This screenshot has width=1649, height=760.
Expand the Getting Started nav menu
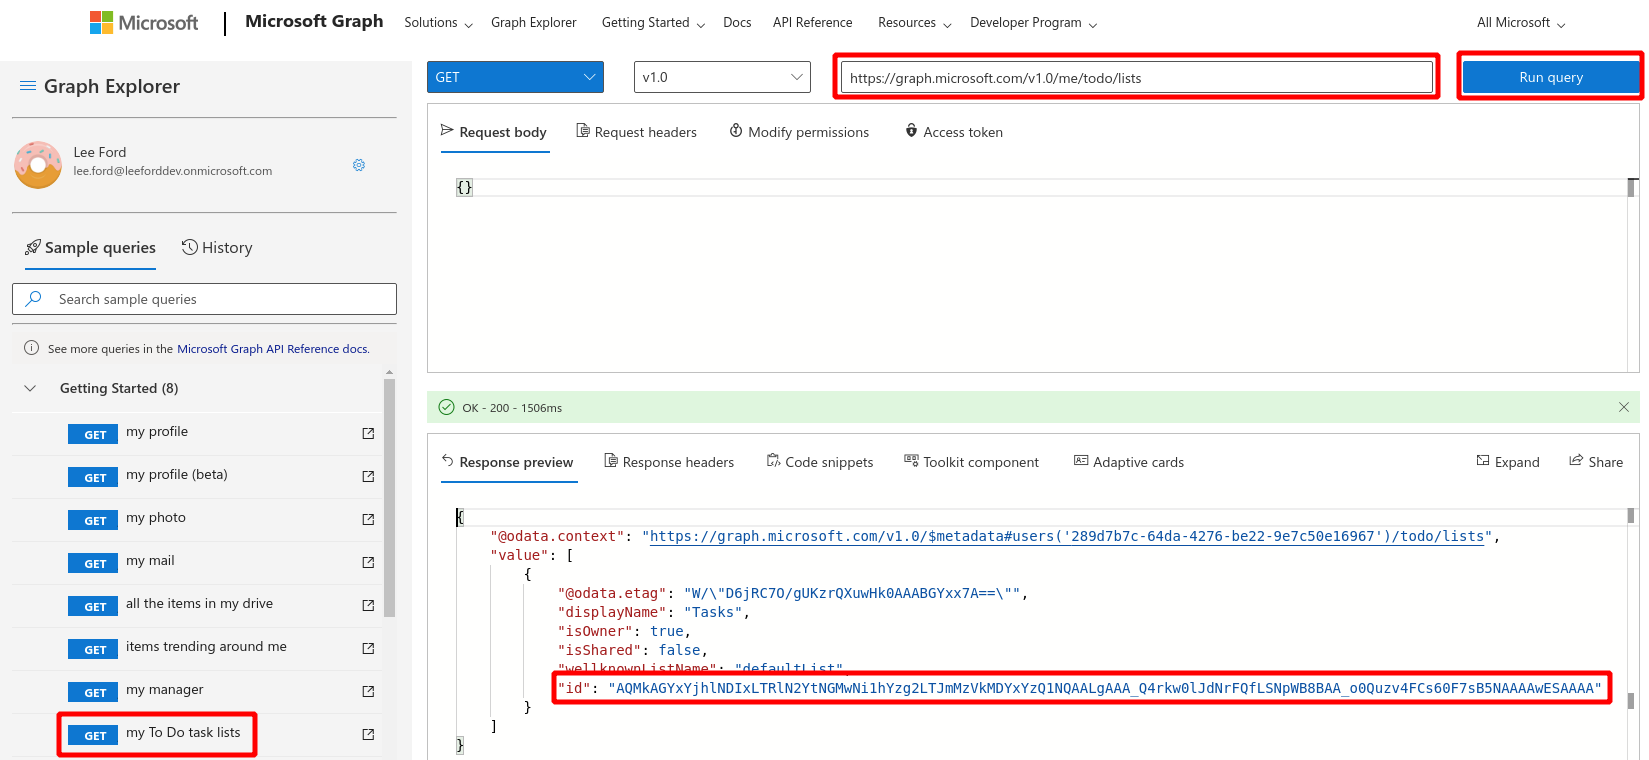pos(653,23)
